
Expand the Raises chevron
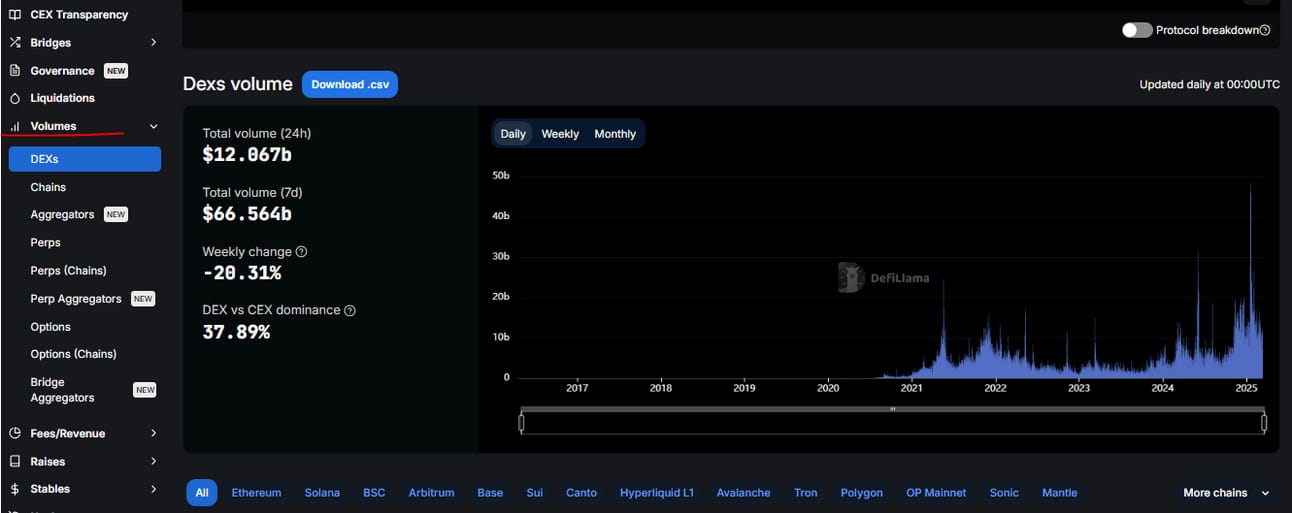point(153,461)
